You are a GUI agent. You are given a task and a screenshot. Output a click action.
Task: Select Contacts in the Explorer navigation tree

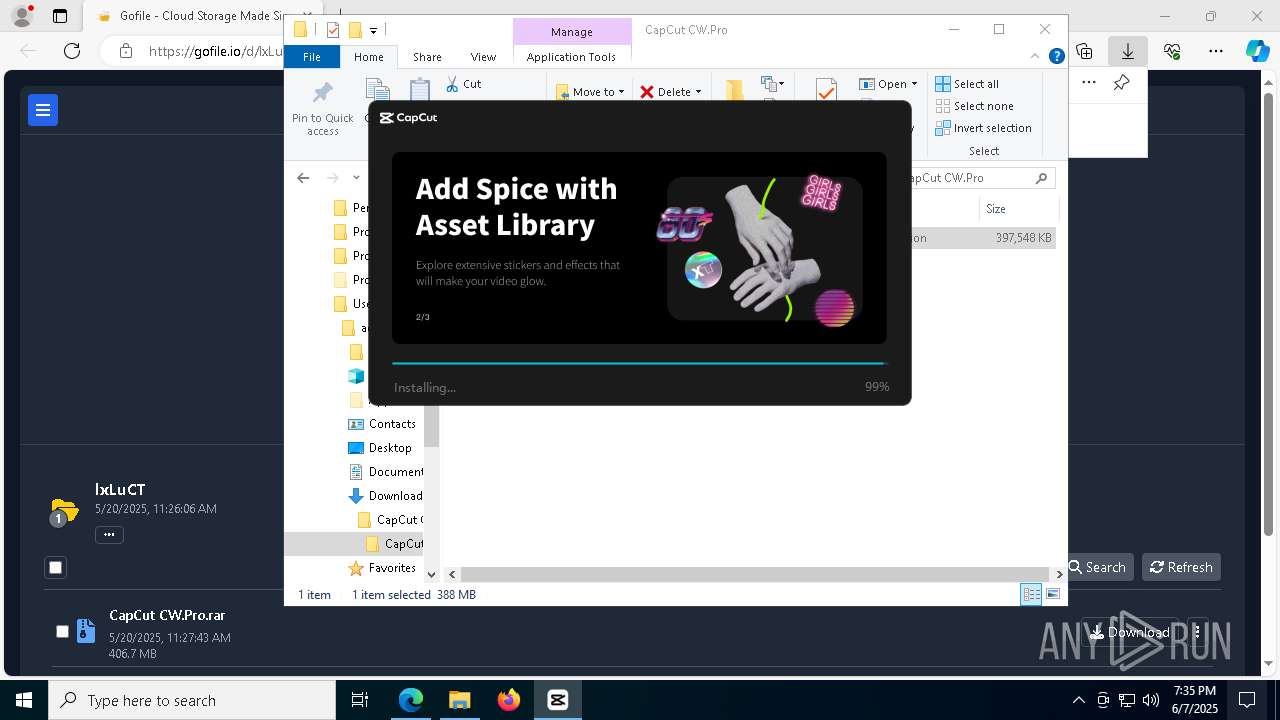click(392, 424)
